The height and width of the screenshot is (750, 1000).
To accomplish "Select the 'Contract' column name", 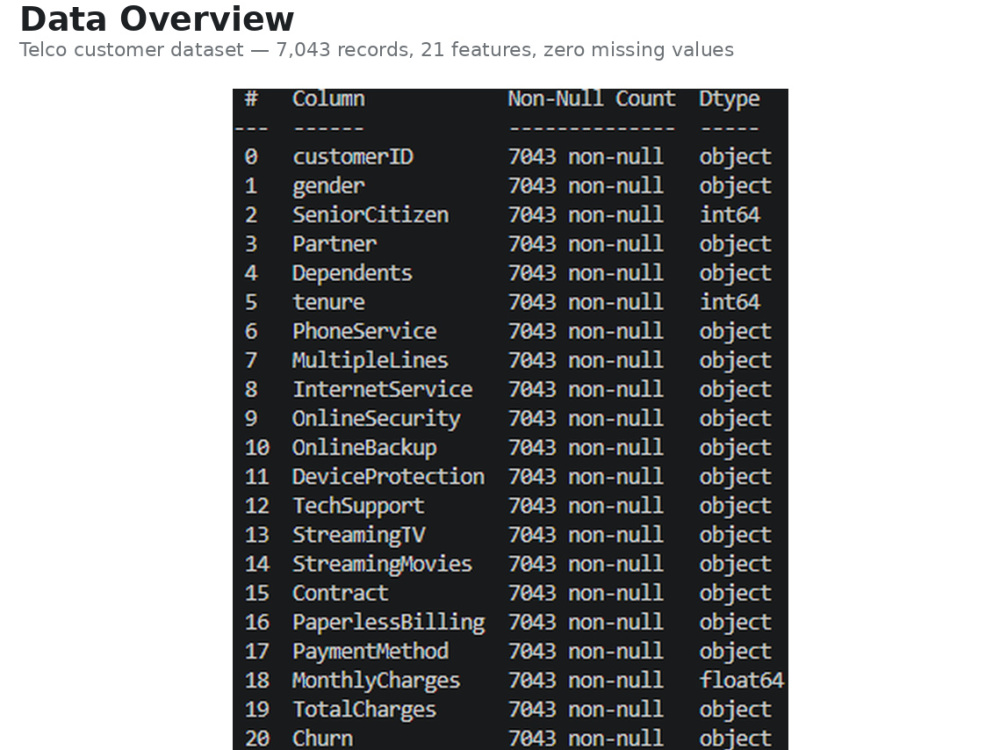I will pyautogui.click(x=340, y=594).
